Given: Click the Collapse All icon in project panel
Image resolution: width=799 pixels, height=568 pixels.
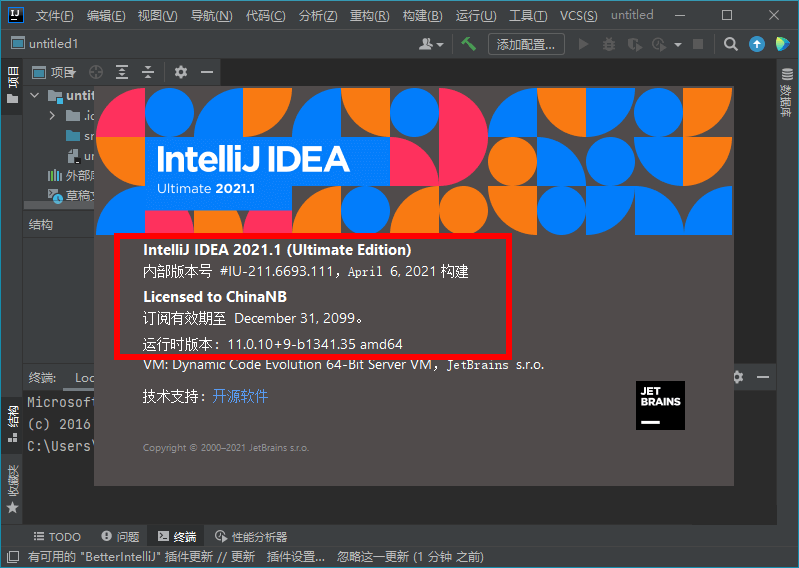Looking at the screenshot, I should [148, 72].
